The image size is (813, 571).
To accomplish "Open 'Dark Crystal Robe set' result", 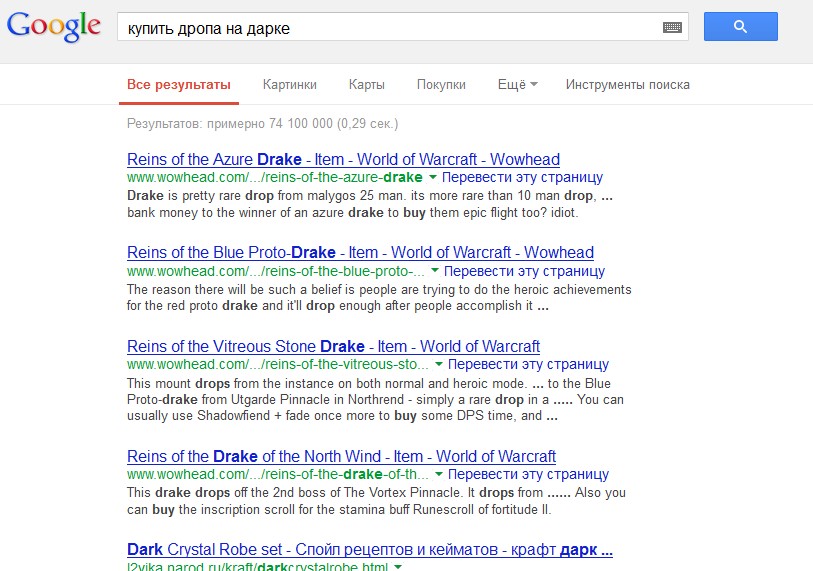I will coord(370,549).
